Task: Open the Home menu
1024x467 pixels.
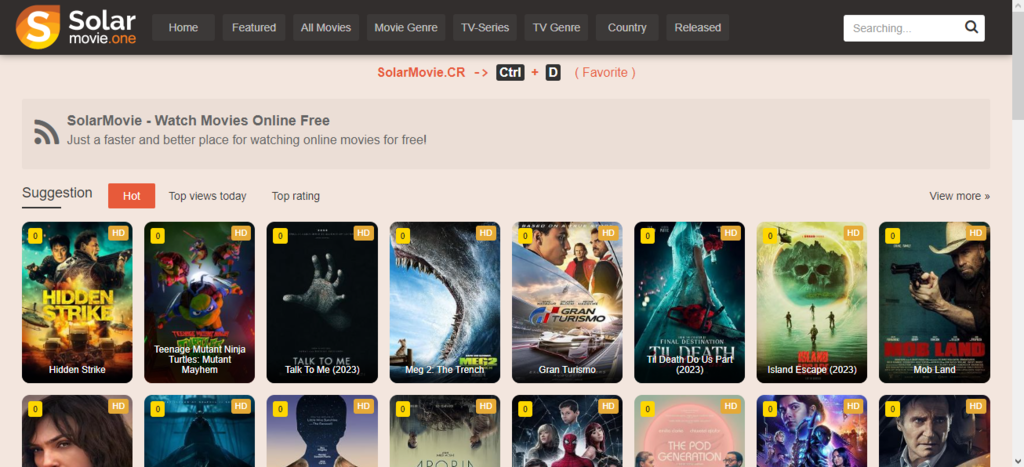Action: pos(184,27)
